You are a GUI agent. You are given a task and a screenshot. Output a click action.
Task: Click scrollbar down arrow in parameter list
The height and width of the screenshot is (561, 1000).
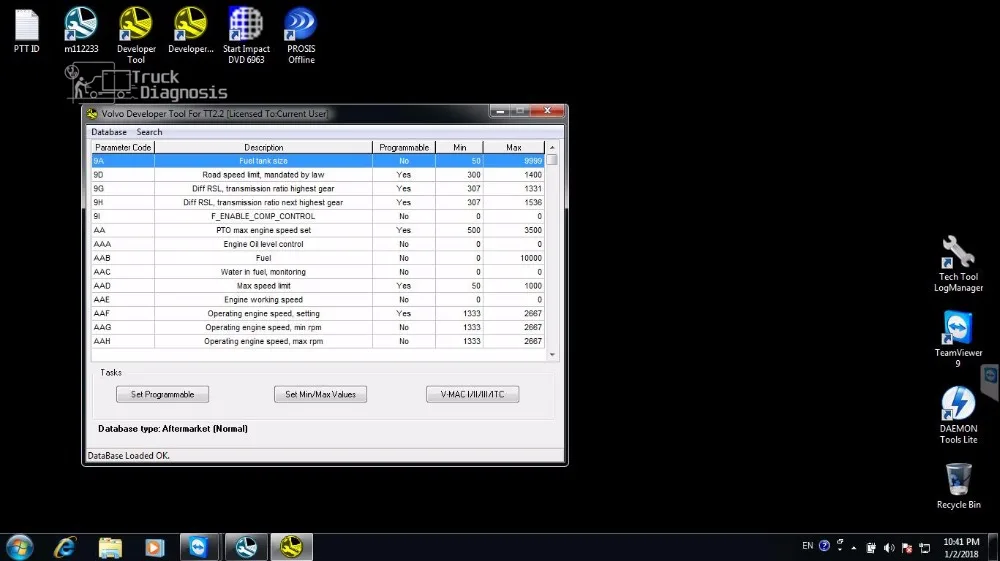tap(552, 354)
